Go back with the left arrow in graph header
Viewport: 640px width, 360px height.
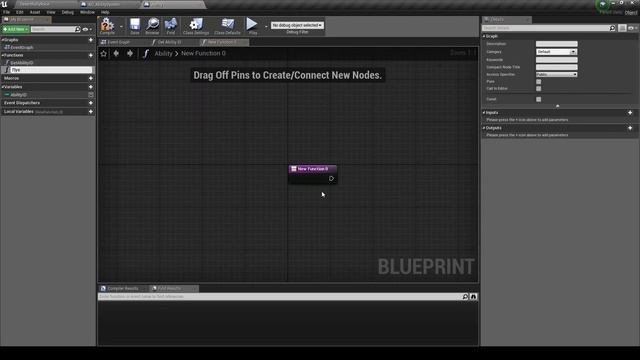(116, 53)
